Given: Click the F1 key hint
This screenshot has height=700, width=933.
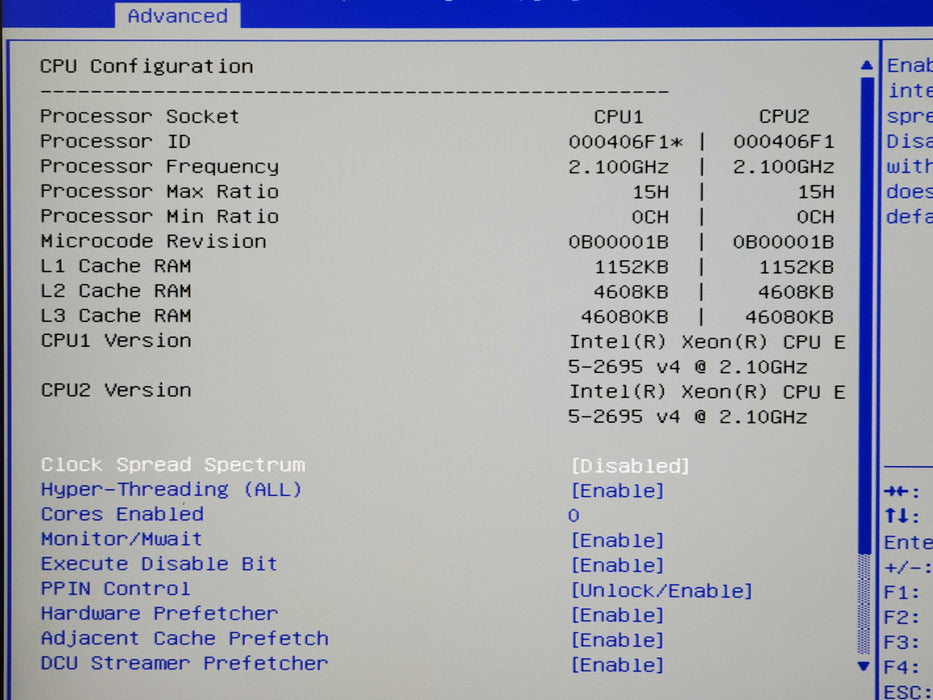Looking at the screenshot, I should tap(902, 593).
